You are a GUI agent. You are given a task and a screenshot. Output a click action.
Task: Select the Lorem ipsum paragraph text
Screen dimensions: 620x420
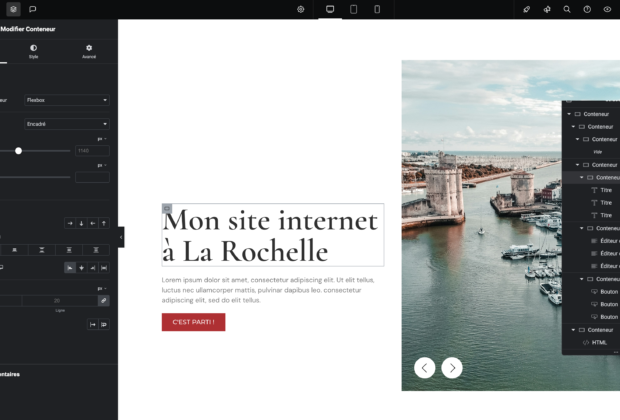(x=268, y=290)
